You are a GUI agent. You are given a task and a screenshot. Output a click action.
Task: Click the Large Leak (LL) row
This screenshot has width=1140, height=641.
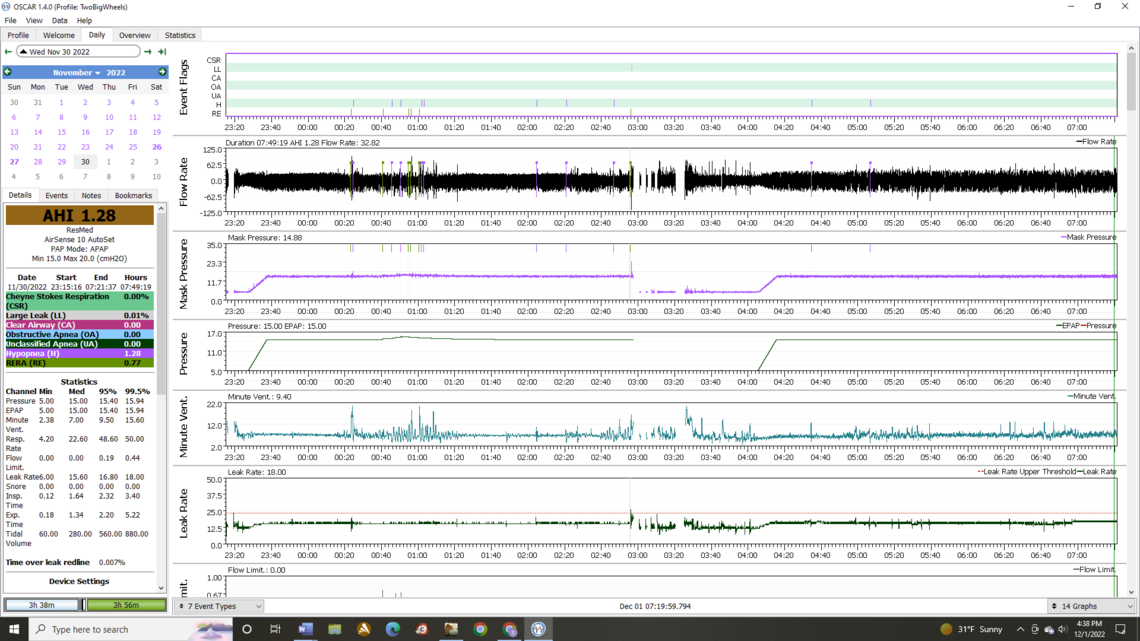(x=79, y=315)
